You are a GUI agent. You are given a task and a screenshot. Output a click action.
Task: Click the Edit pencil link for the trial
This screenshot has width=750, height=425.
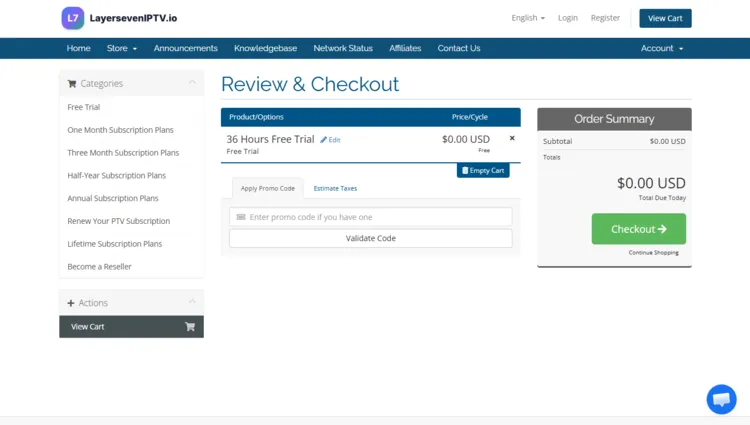click(330, 140)
